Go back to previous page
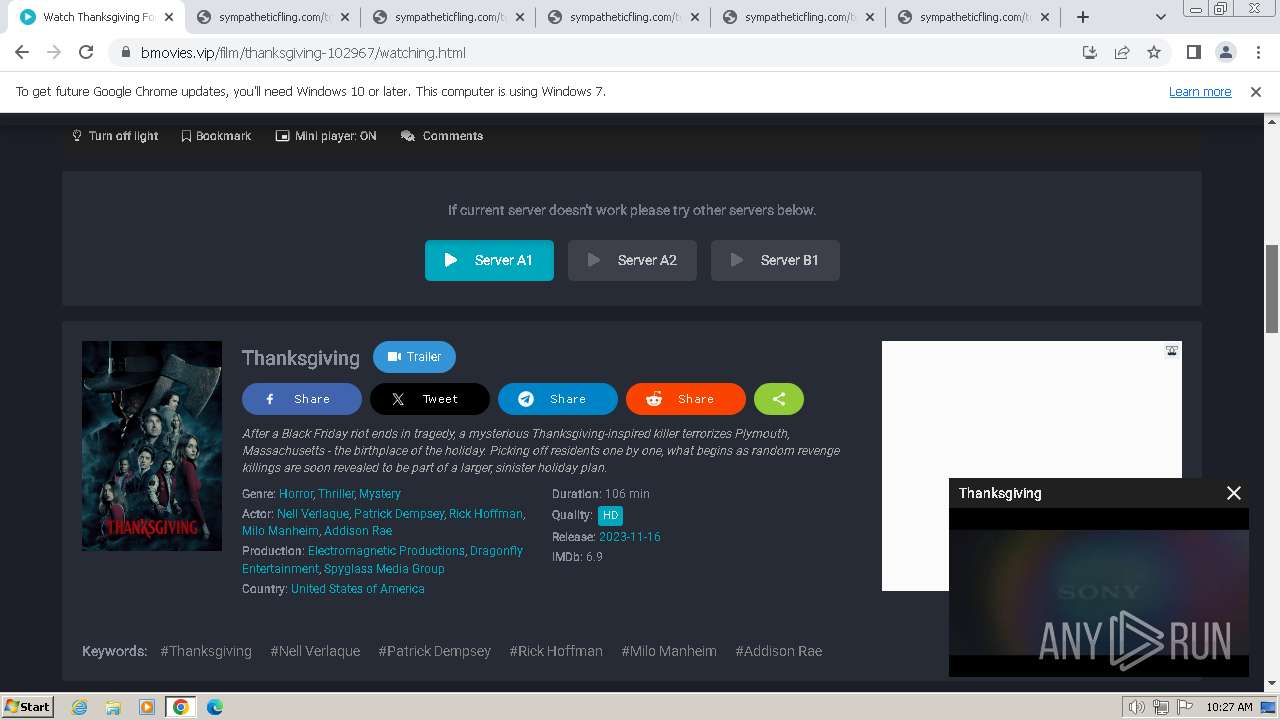This screenshot has height=720, width=1280. [x=22, y=52]
